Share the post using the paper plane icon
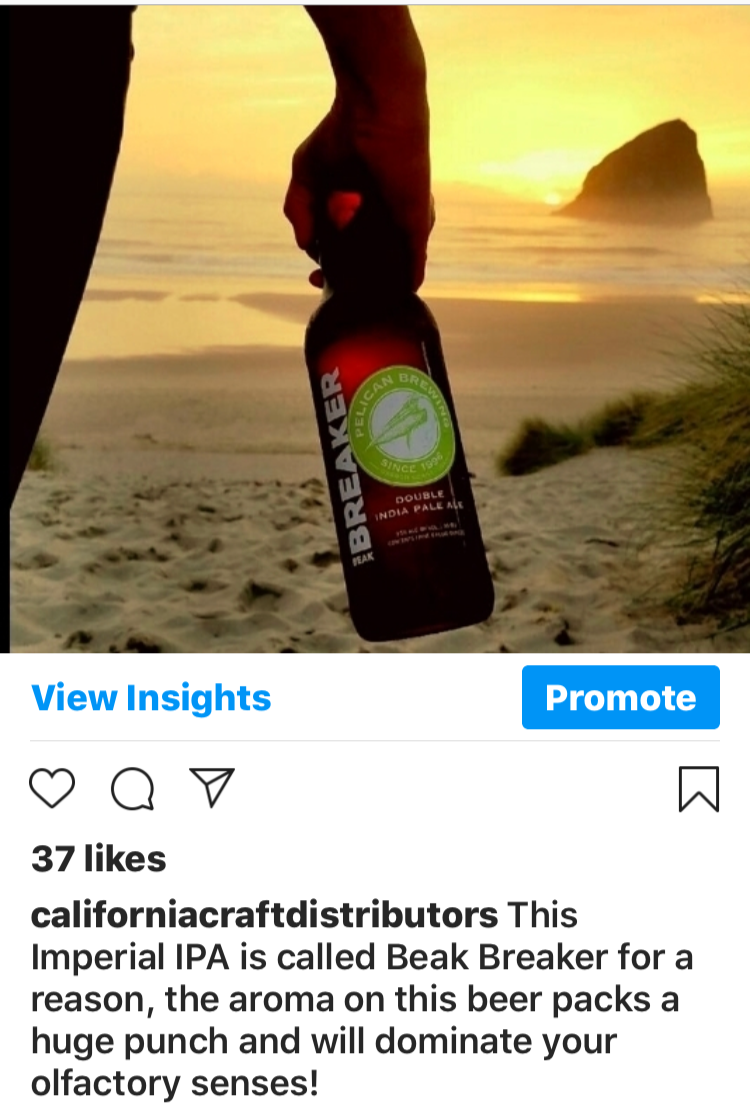The width and height of the screenshot is (750, 1118). 212,787
